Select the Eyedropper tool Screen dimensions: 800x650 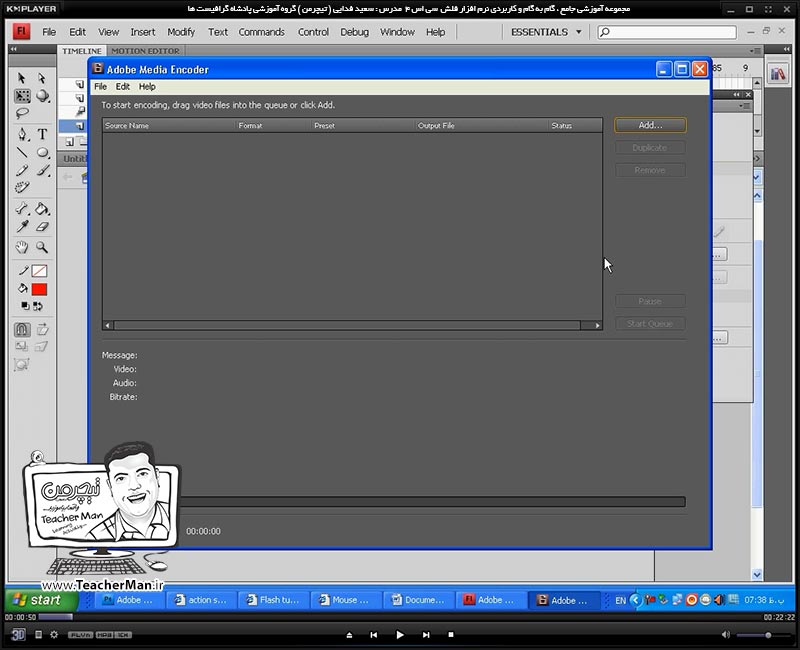(22, 227)
